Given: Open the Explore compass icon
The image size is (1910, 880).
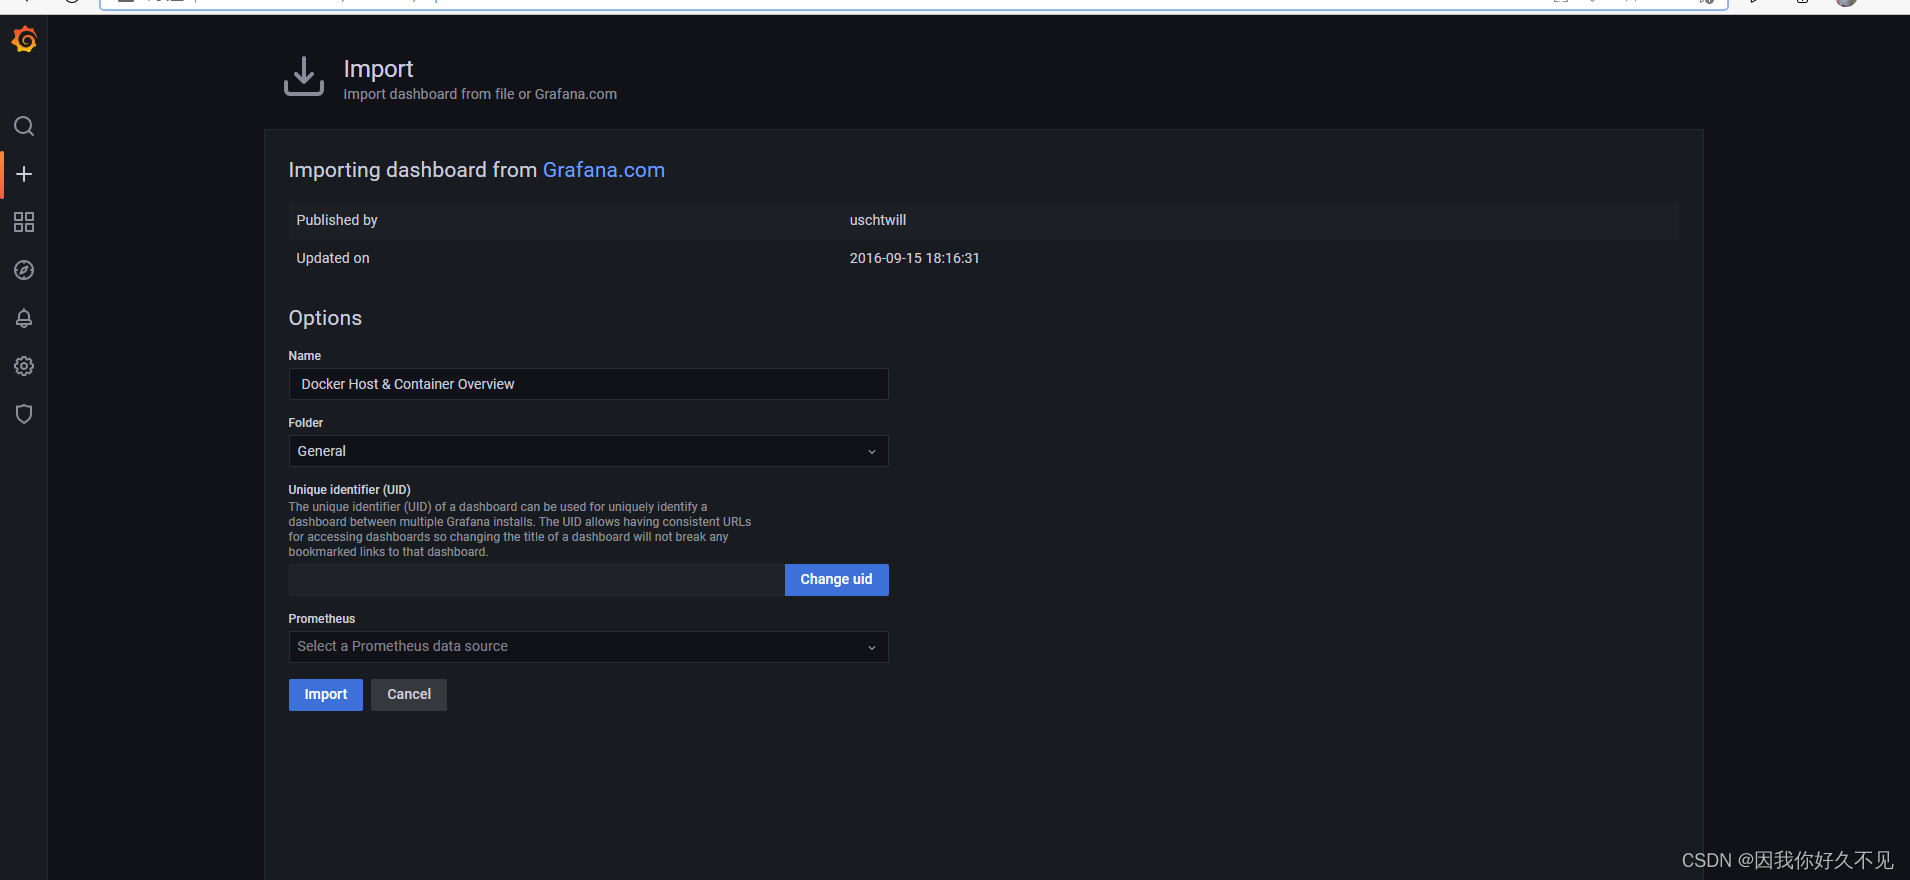Looking at the screenshot, I should pyautogui.click(x=24, y=270).
